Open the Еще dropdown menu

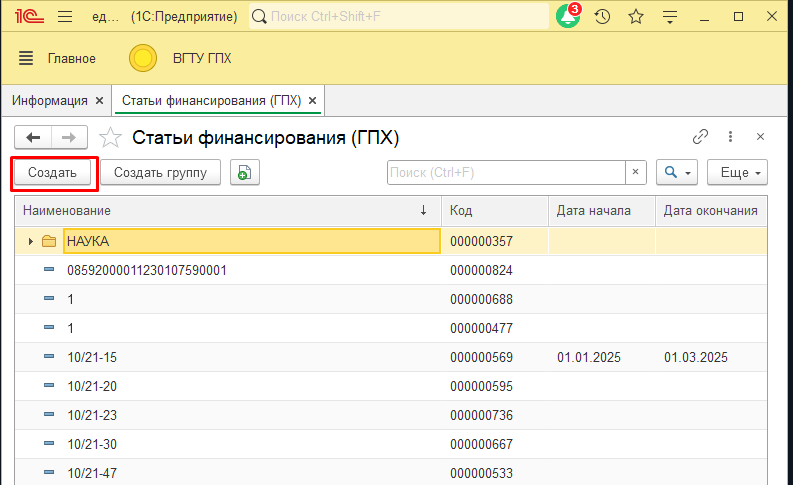pos(736,173)
